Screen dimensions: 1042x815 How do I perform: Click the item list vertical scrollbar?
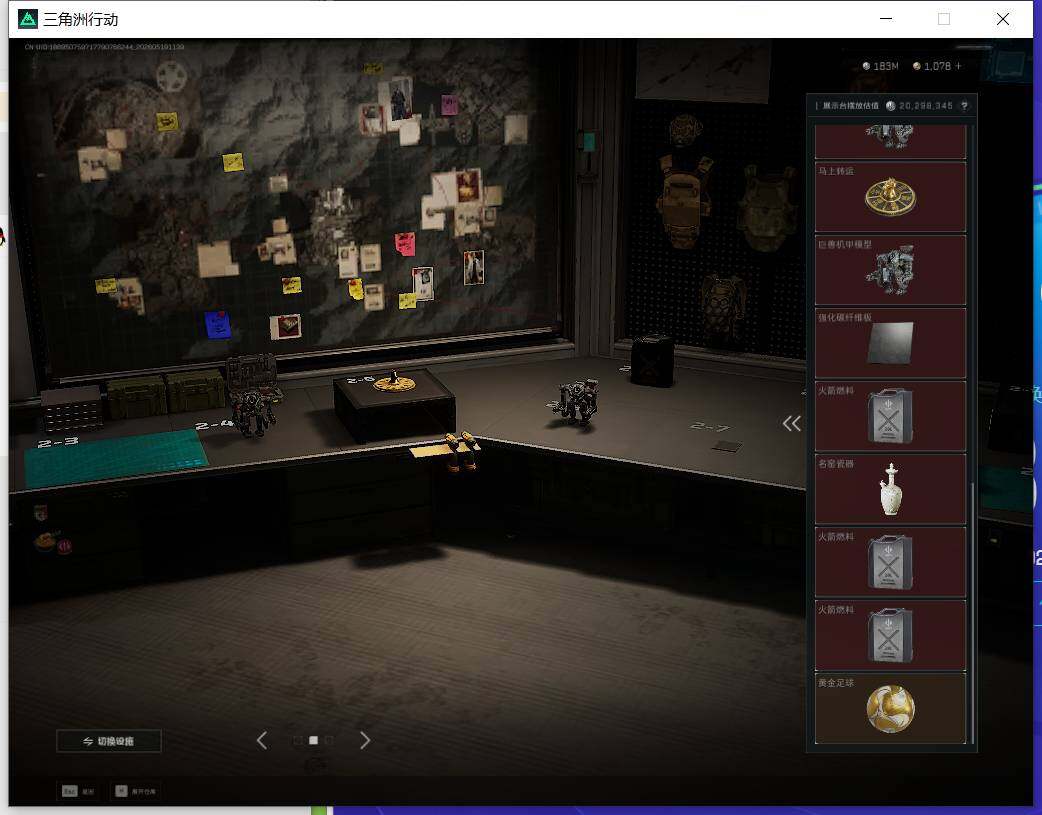click(x=972, y=612)
